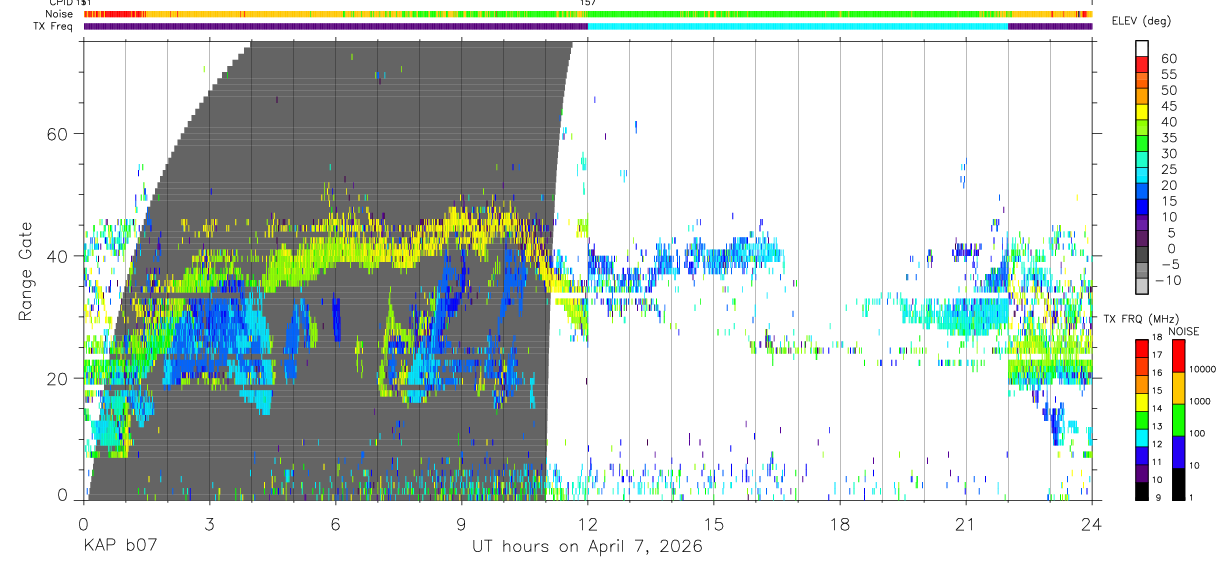Click the ELEV color bar value "55"
1228x567 pixels.
click(x=1167, y=75)
